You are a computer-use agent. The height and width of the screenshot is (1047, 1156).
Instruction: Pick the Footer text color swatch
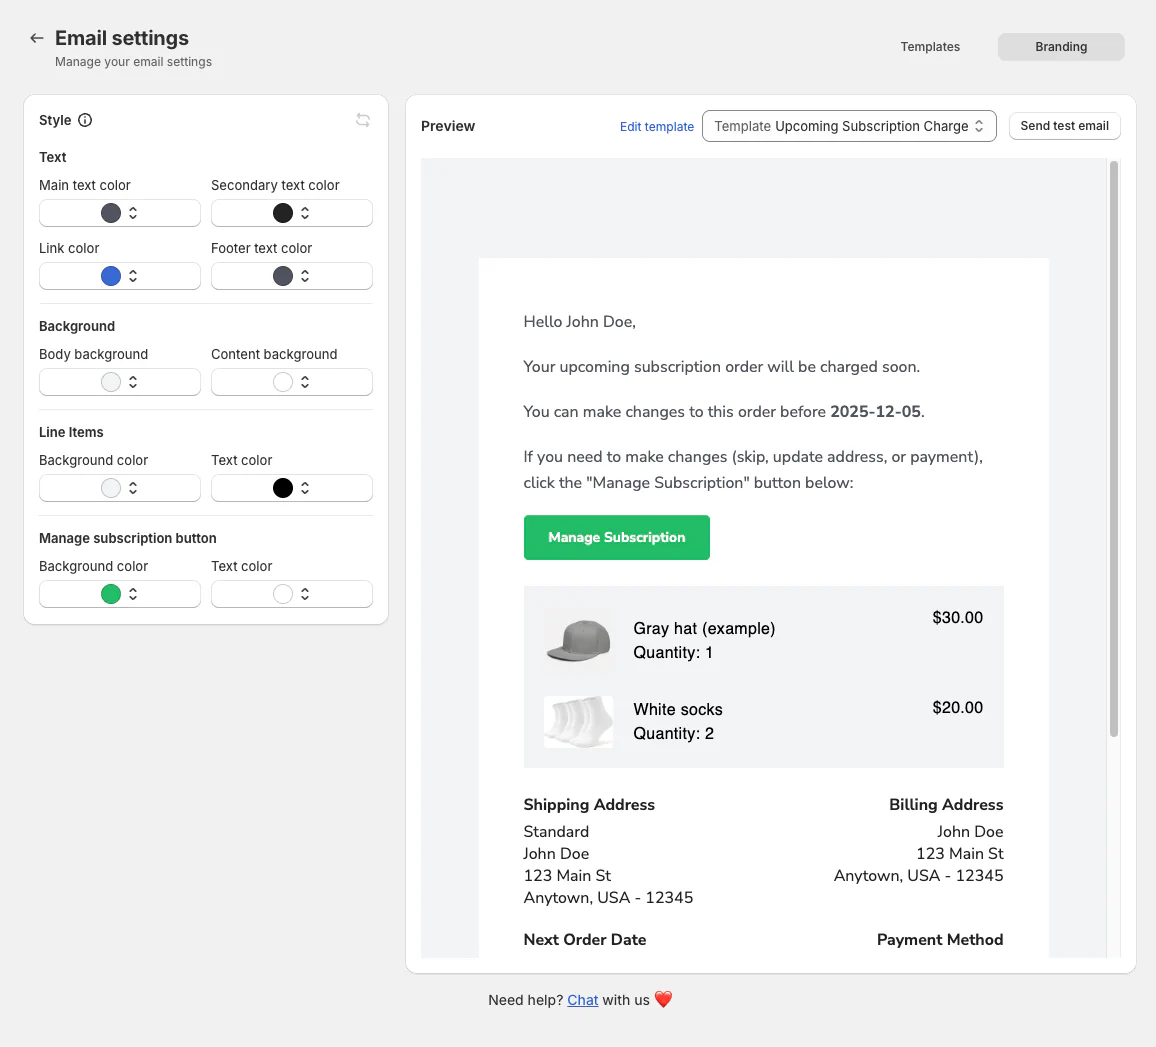click(282, 276)
